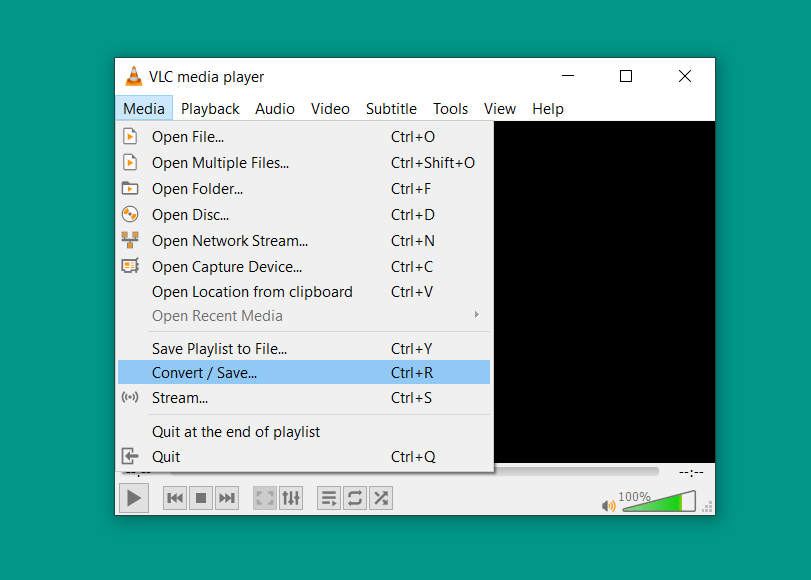
Task: Expand Open Recent Media submenu arrow
Action: pos(476,315)
